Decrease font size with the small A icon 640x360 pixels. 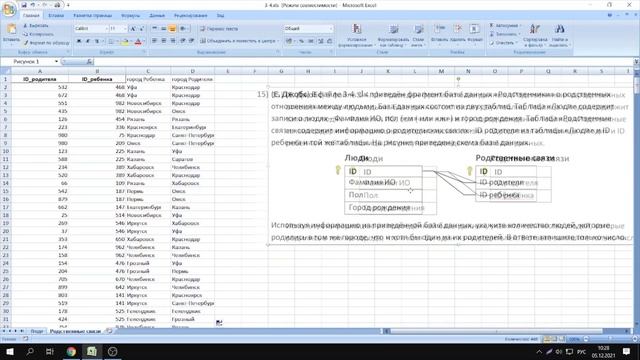pos(142,29)
